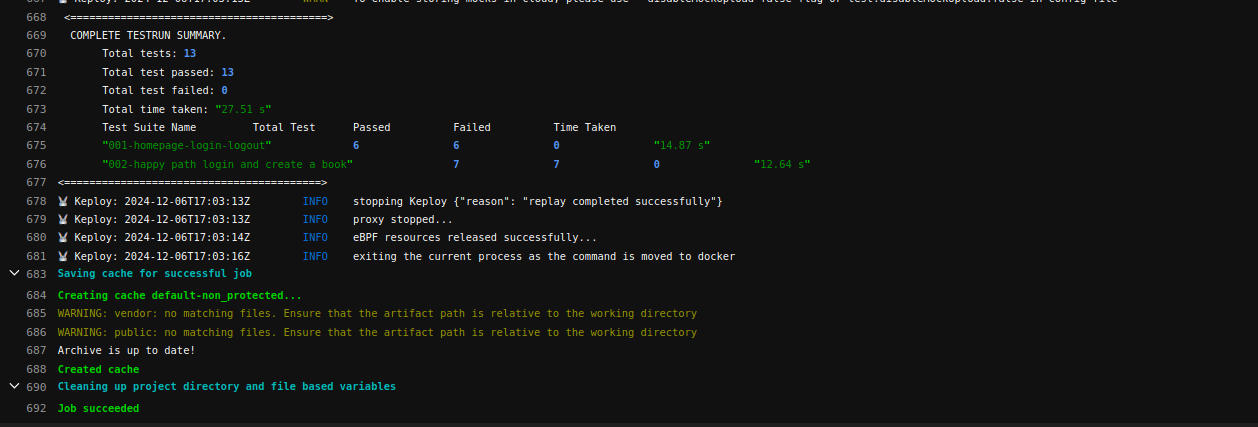Screen dimensions: 1258x427
Task: Select line number 683
Action: [x=37, y=274]
